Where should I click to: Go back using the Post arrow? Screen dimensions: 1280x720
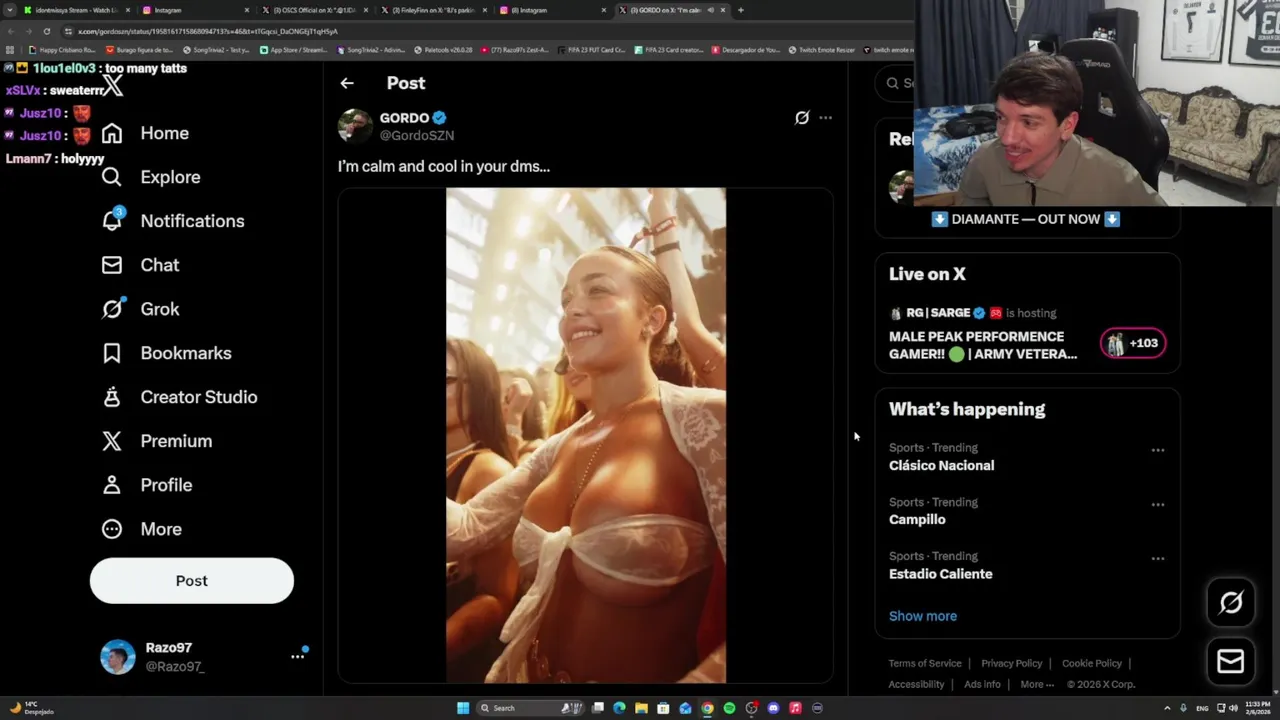tap(347, 83)
